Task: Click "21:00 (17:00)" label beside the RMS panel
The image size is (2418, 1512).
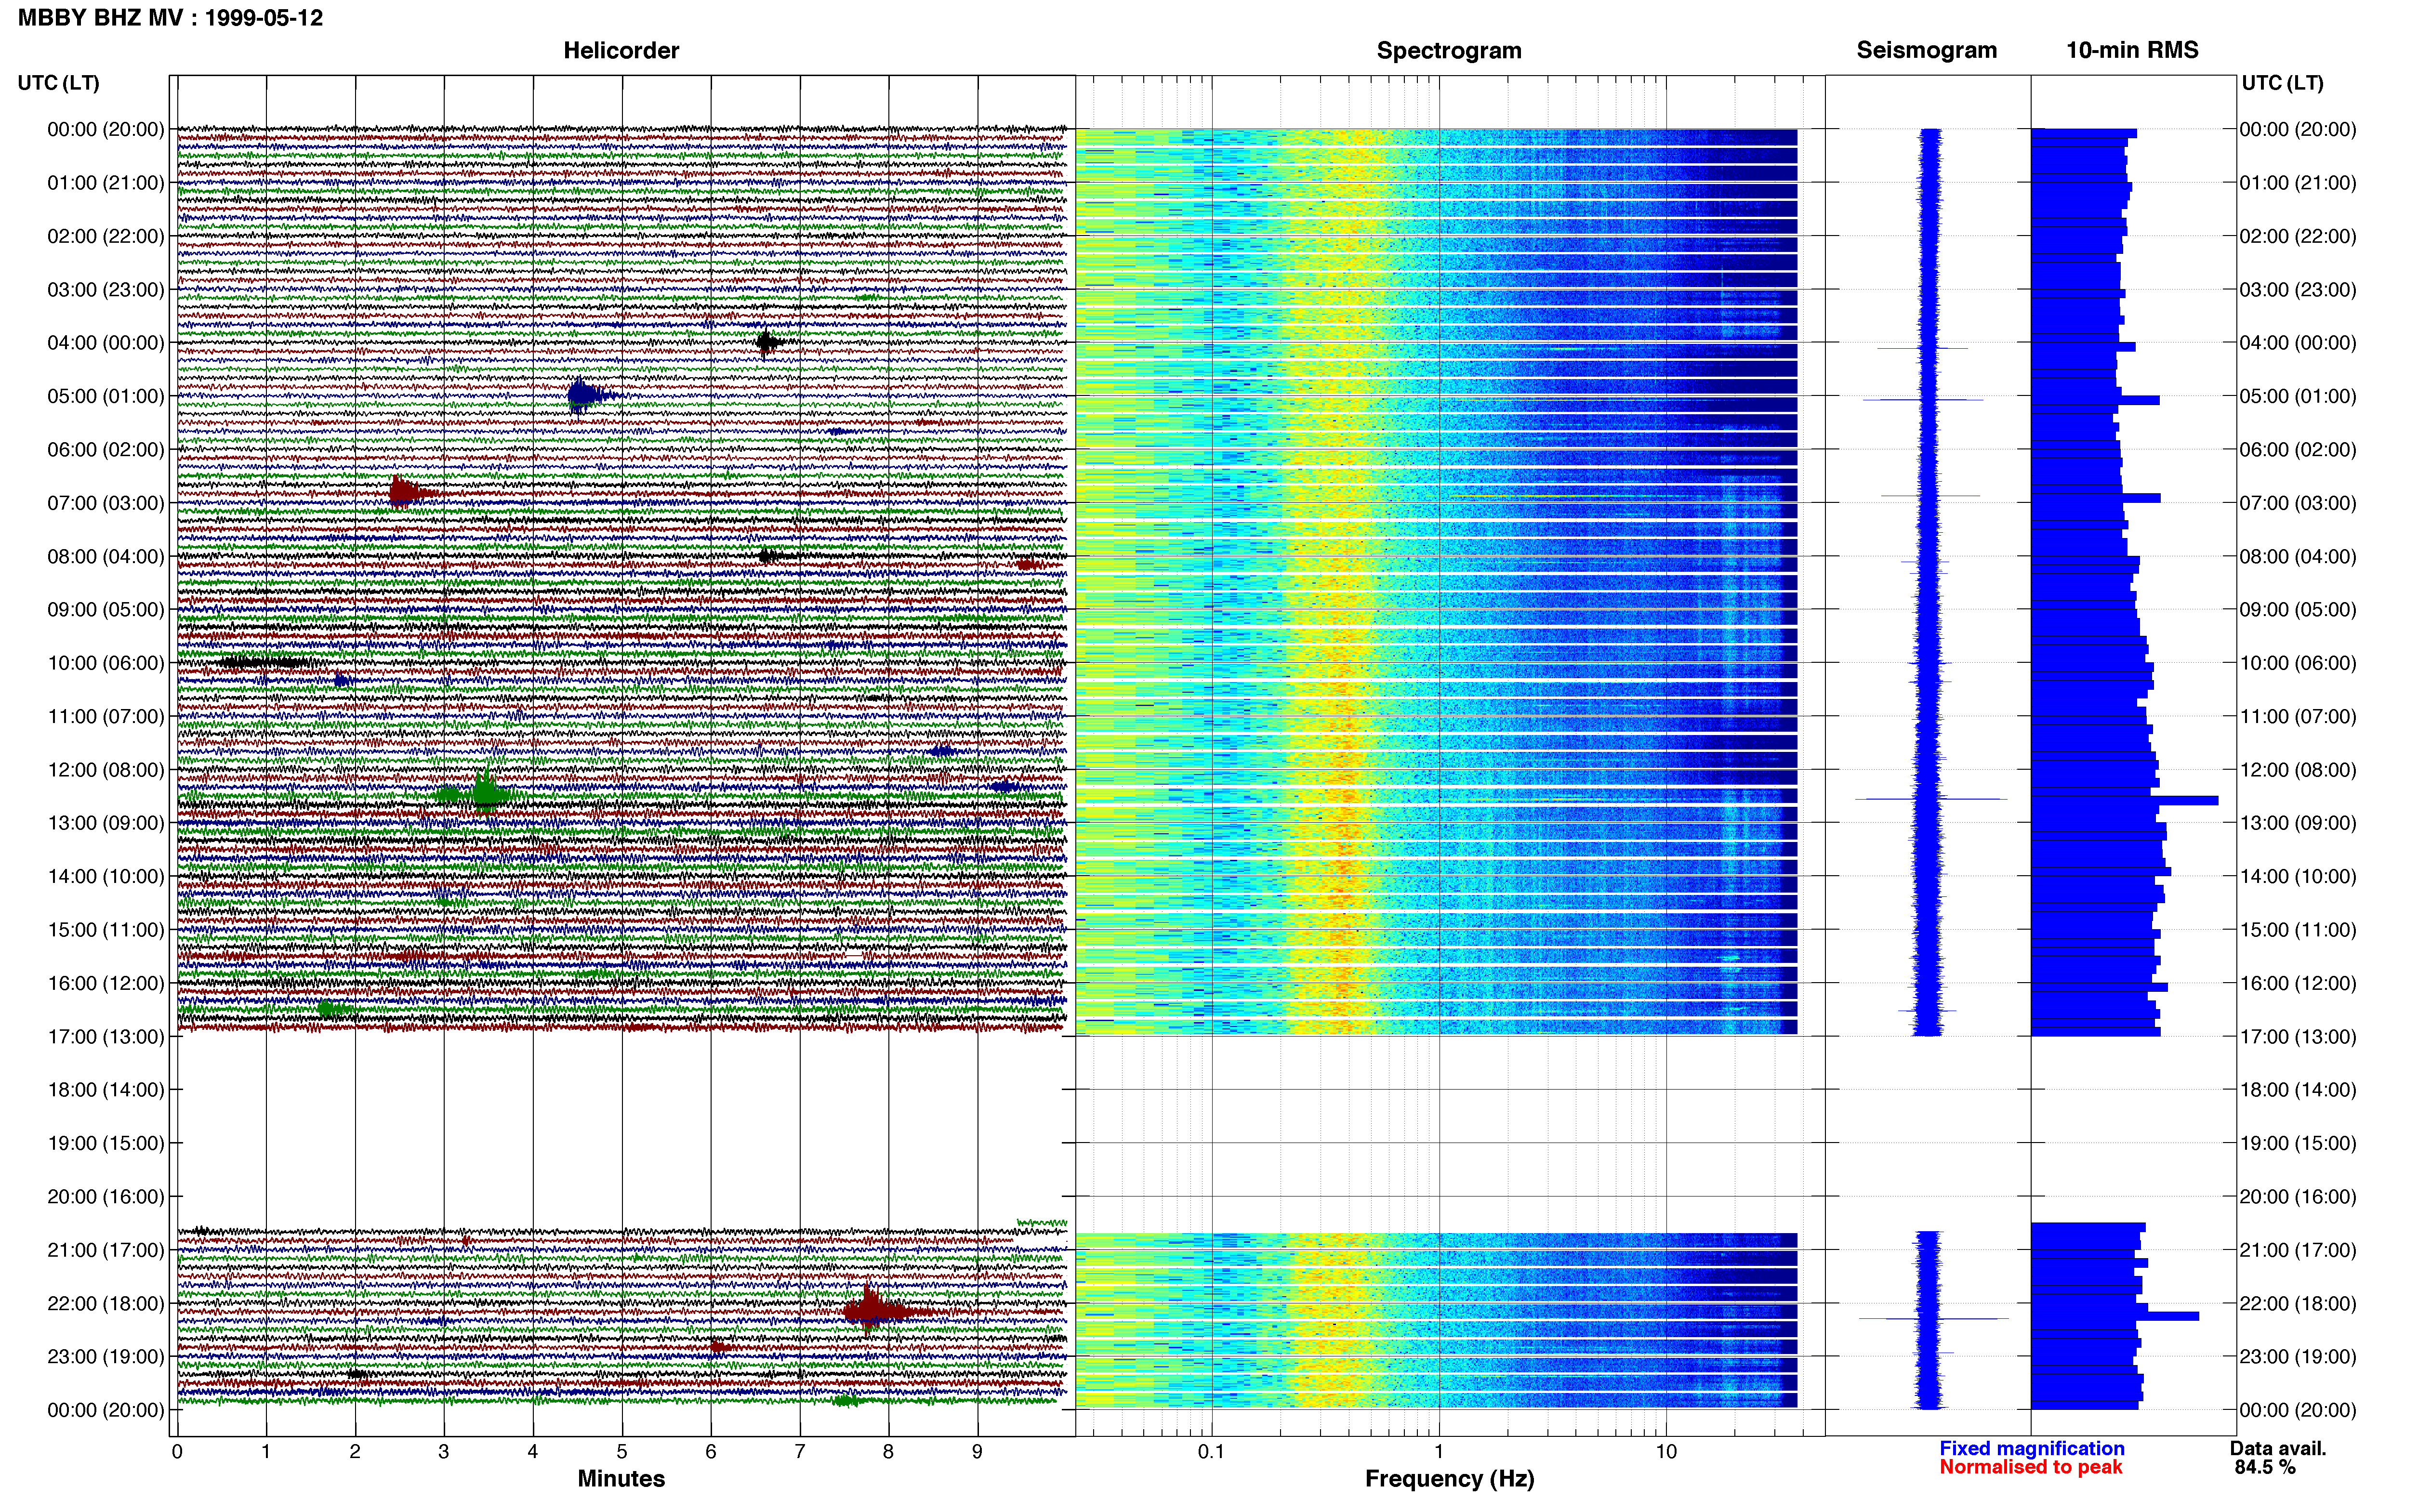Action: pos(2298,1250)
